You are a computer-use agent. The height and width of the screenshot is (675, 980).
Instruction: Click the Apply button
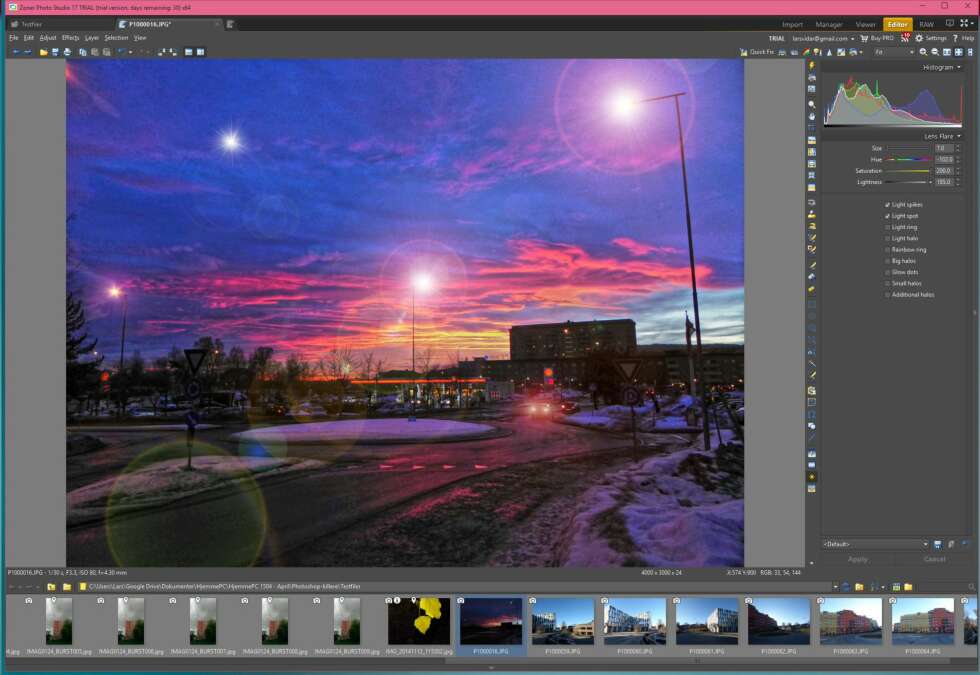(858, 559)
